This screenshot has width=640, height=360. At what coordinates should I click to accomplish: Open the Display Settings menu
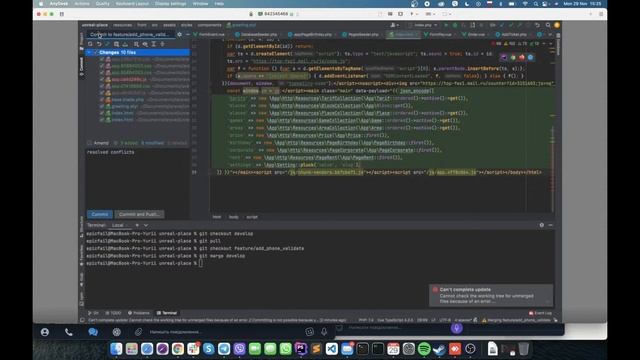(171, 4)
